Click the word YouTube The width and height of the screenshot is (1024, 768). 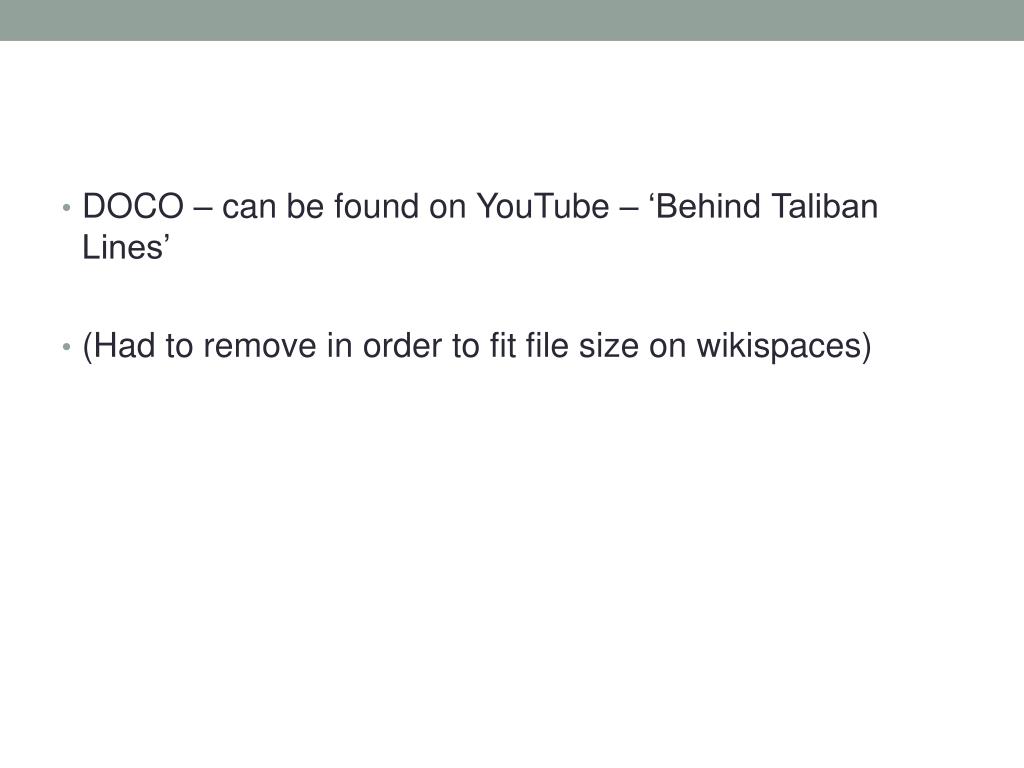point(529,207)
